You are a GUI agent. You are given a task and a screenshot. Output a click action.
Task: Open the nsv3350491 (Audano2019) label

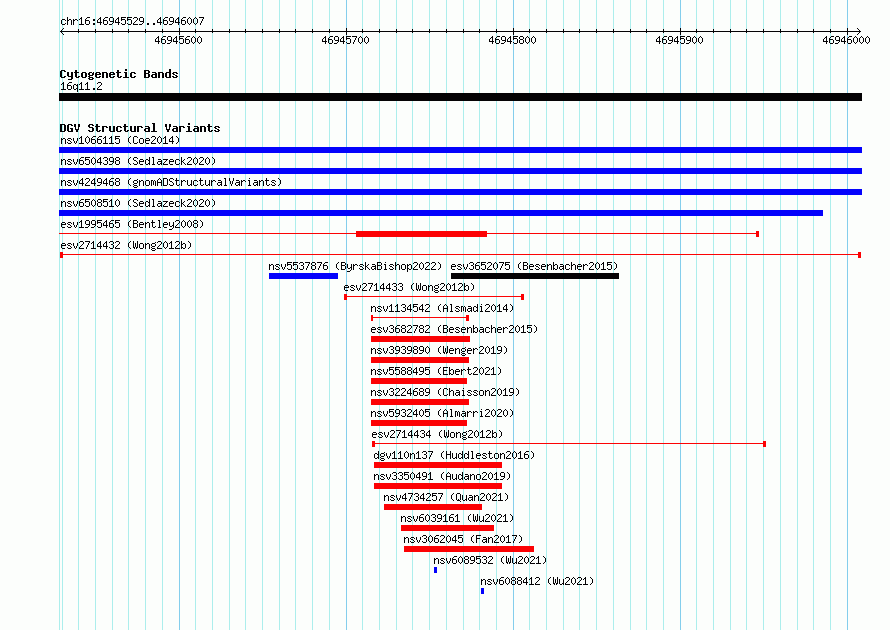tap(442, 476)
